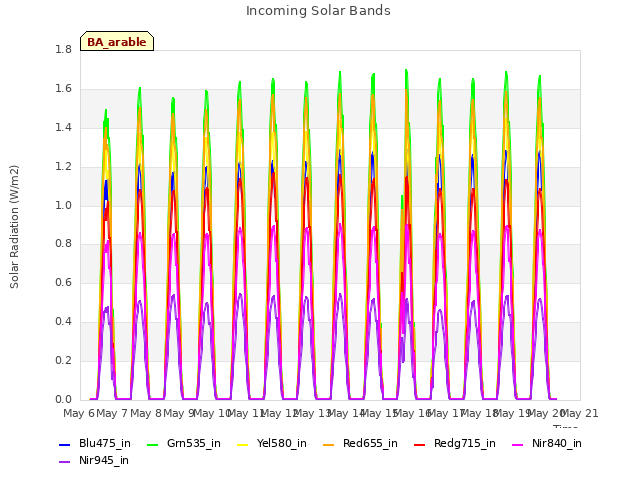Click the yellow Yel580_in legend color marker

(x=242, y=444)
